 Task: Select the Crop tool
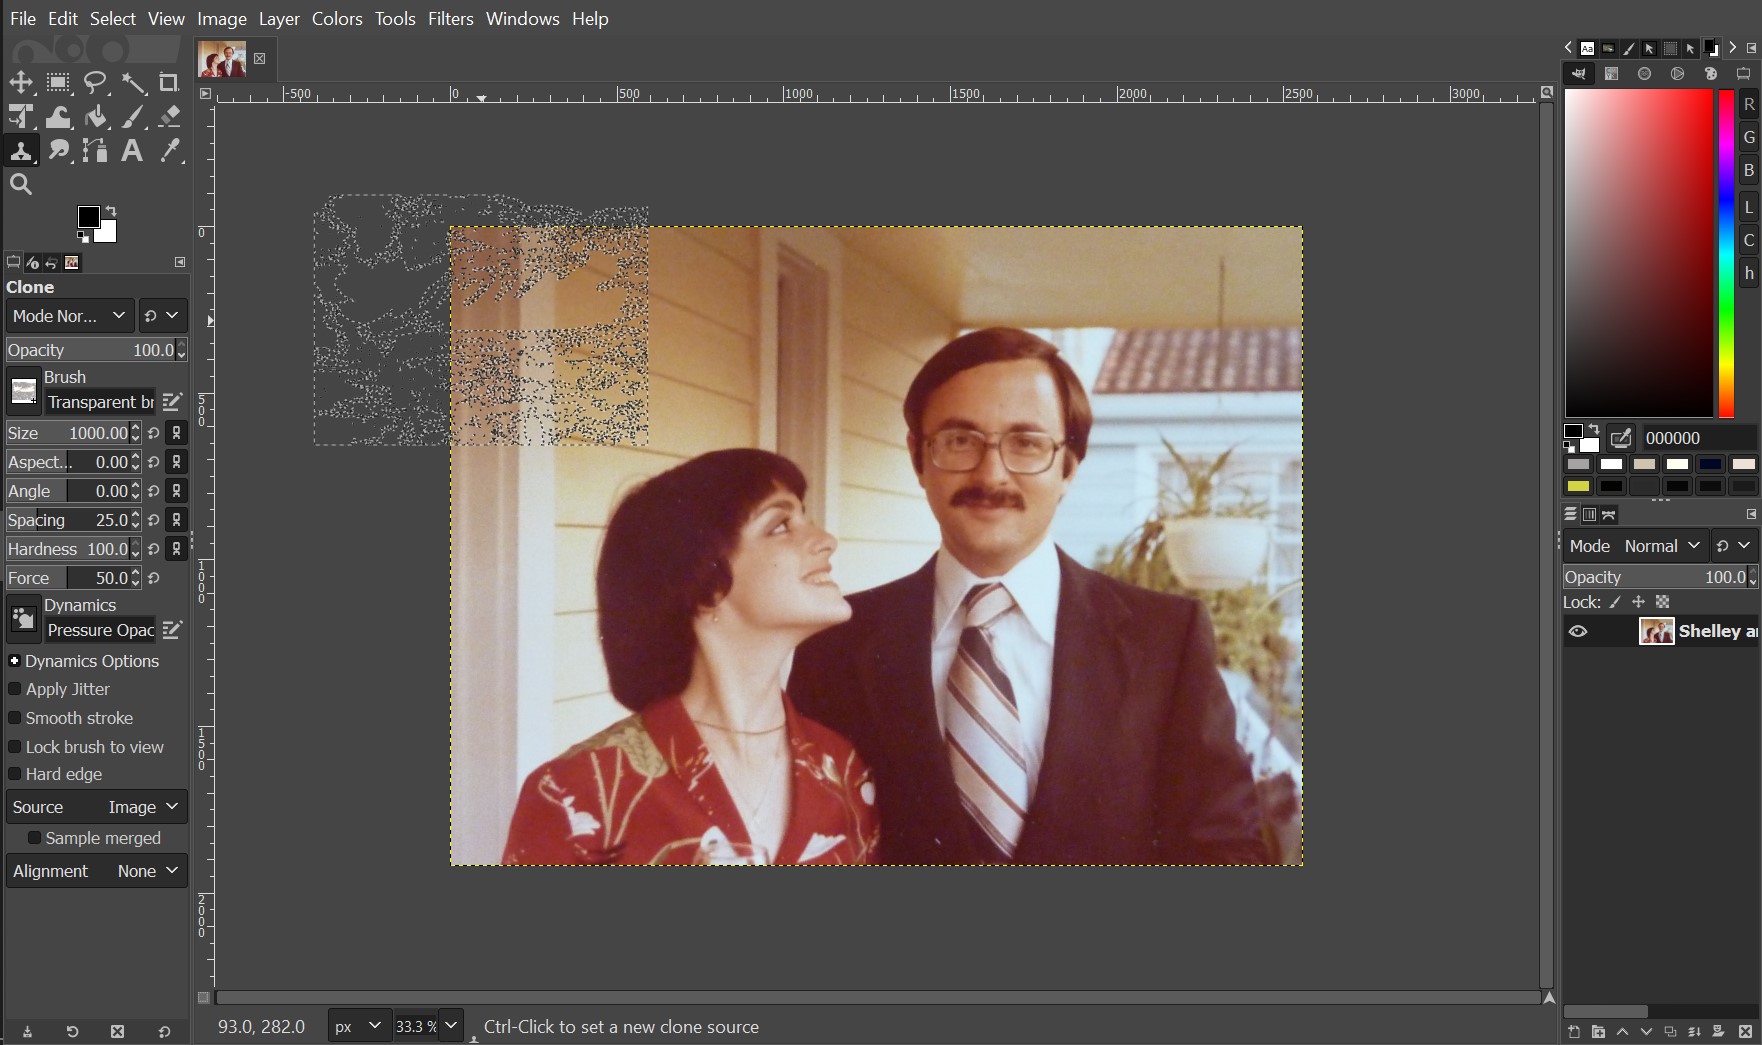(x=169, y=83)
